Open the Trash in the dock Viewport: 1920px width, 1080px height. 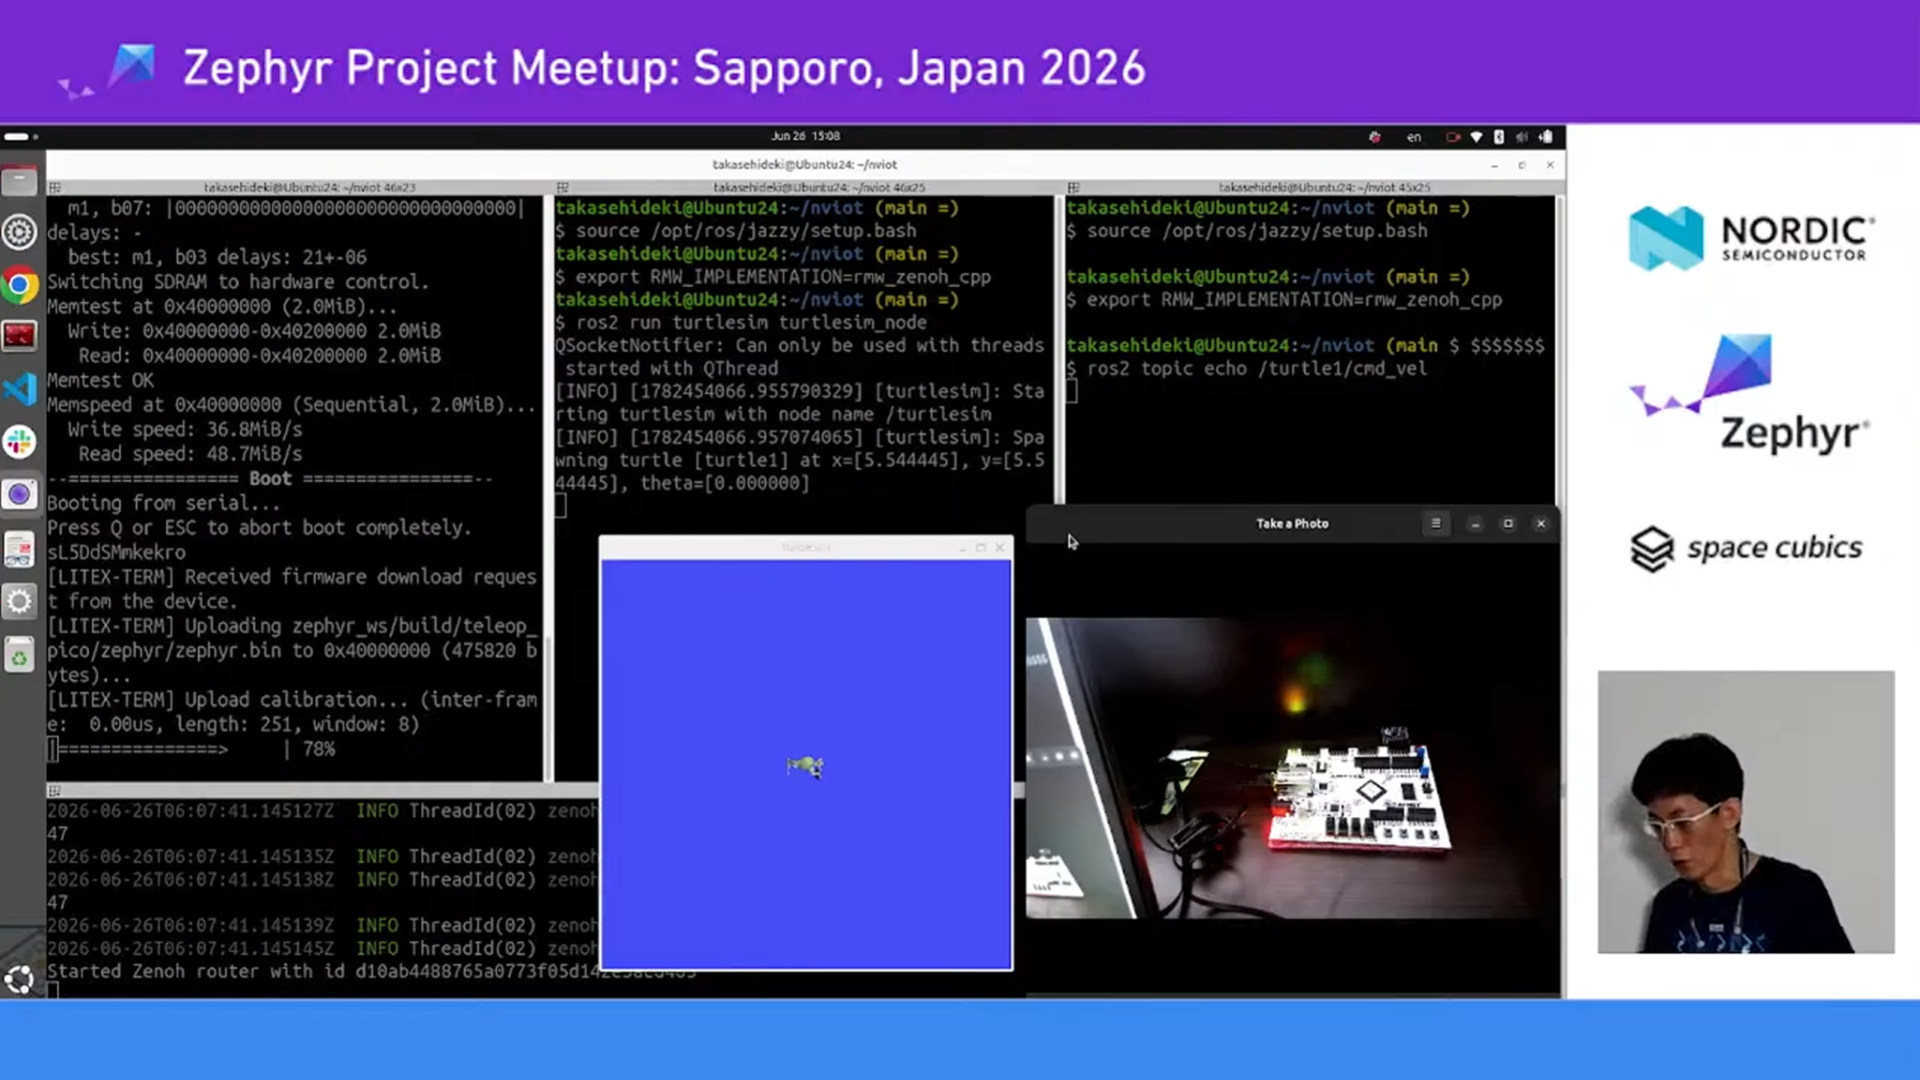(19, 656)
